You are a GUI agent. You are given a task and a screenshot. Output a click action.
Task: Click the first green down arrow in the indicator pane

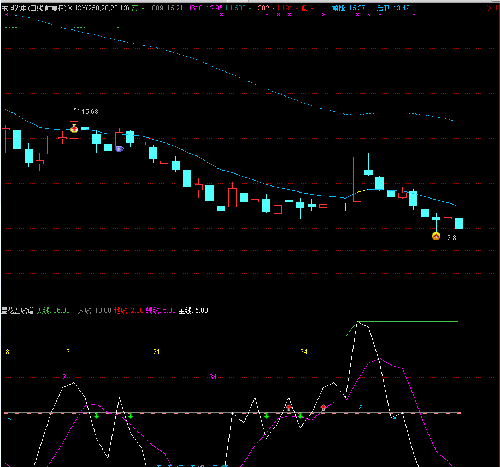[x=97, y=416]
